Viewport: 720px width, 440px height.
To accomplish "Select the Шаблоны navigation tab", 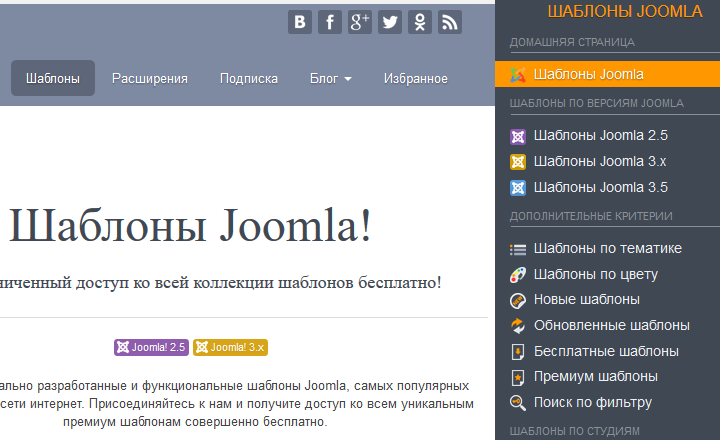I will tap(53, 78).
